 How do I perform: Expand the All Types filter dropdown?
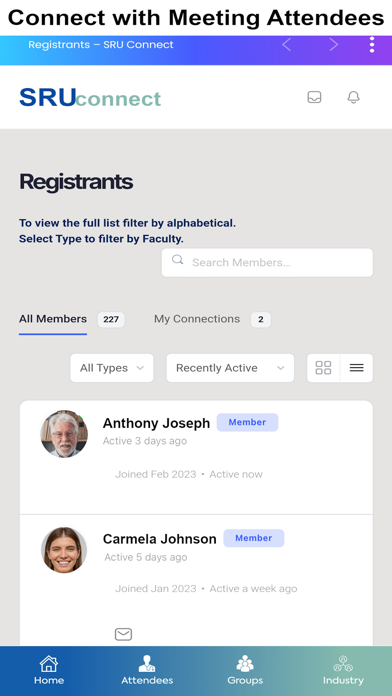(112, 368)
